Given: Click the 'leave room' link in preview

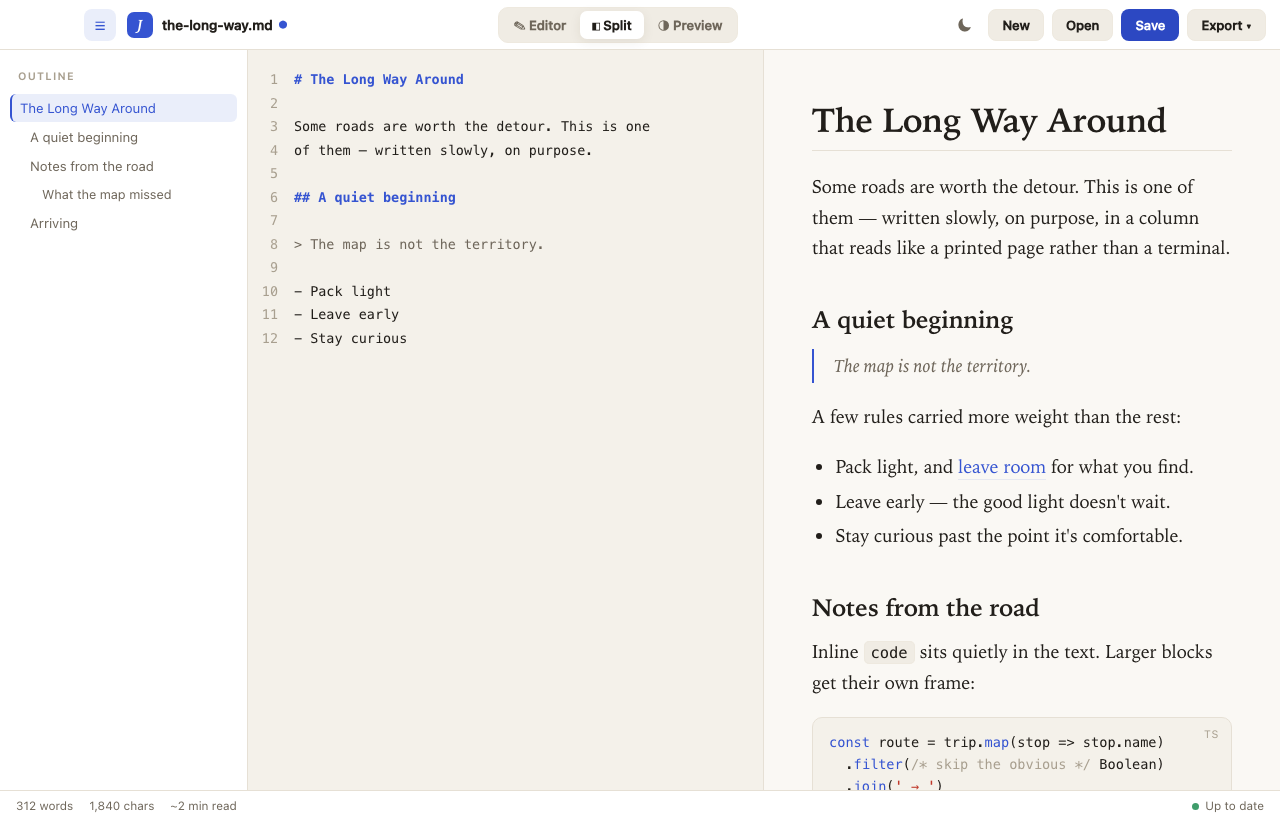Looking at the screenshot, I should (1002, 467).
